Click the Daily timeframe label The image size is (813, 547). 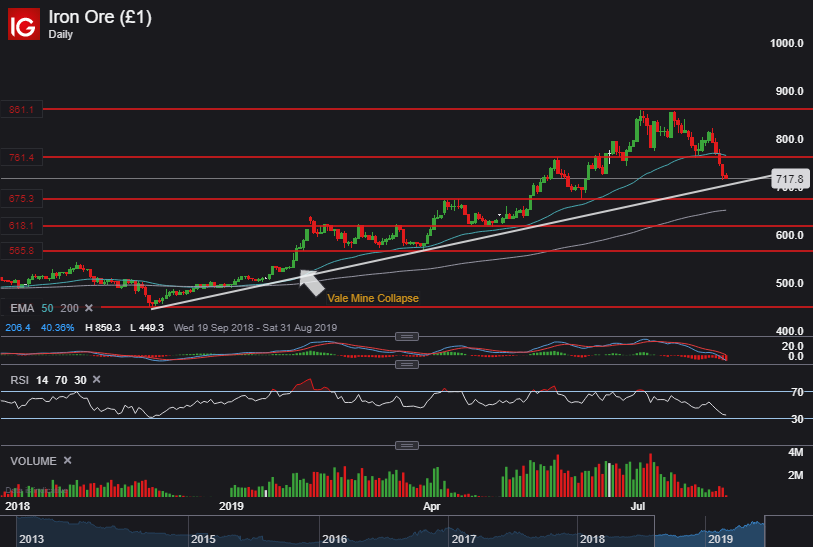click(61, 34)
